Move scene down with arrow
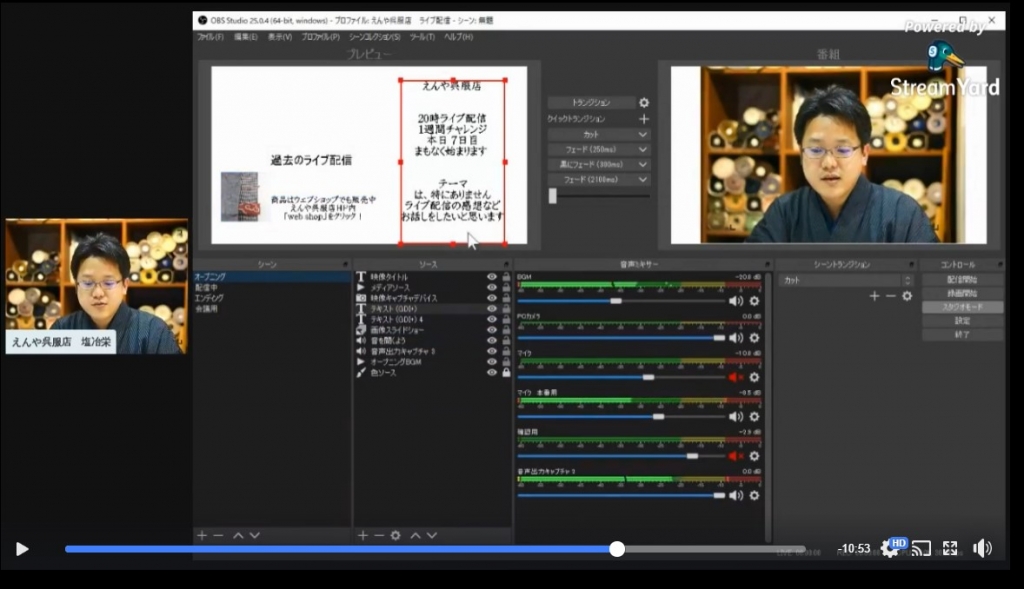 tap(255, 535)
